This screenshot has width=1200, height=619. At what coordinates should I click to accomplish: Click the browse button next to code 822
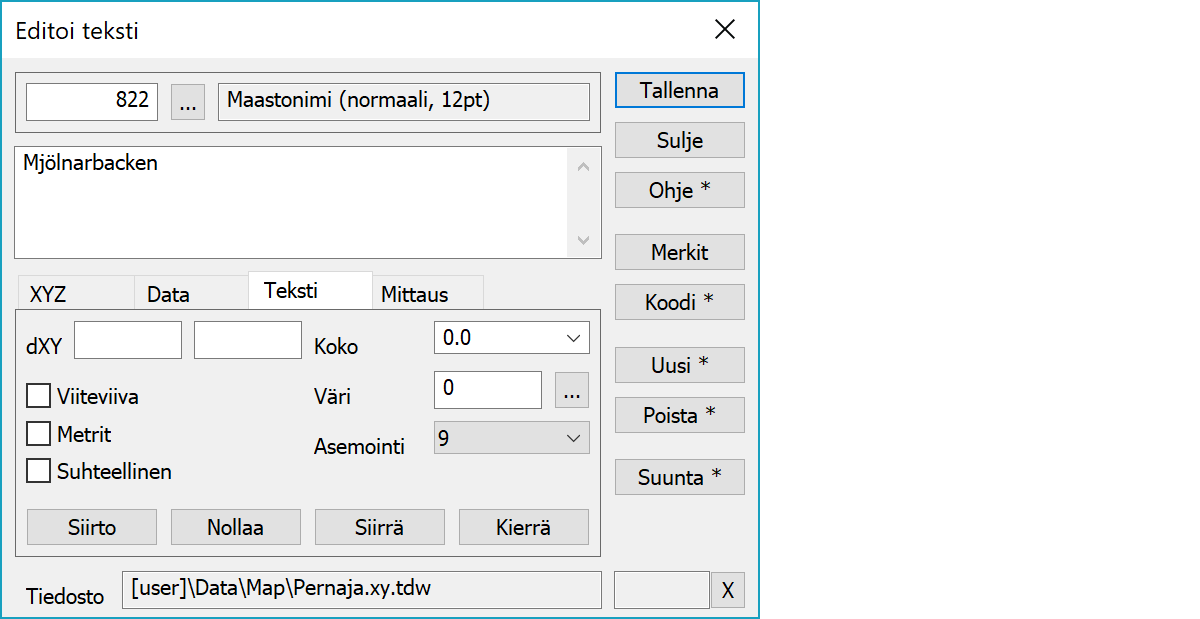(188, 102)
